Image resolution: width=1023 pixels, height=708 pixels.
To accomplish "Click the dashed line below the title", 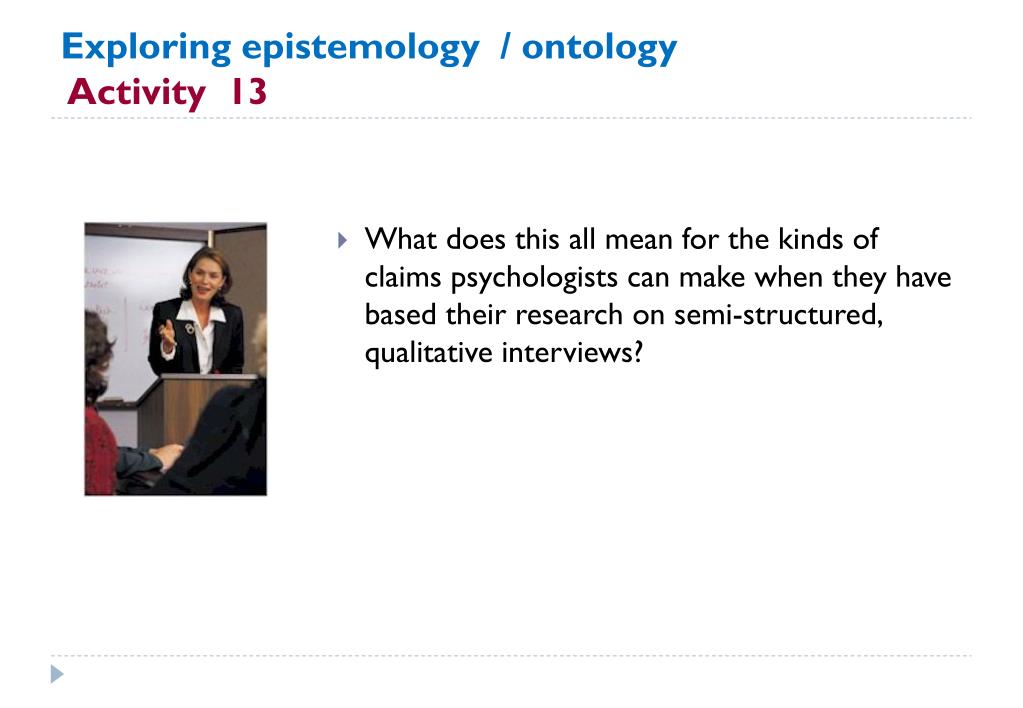I will coord(512,118).
